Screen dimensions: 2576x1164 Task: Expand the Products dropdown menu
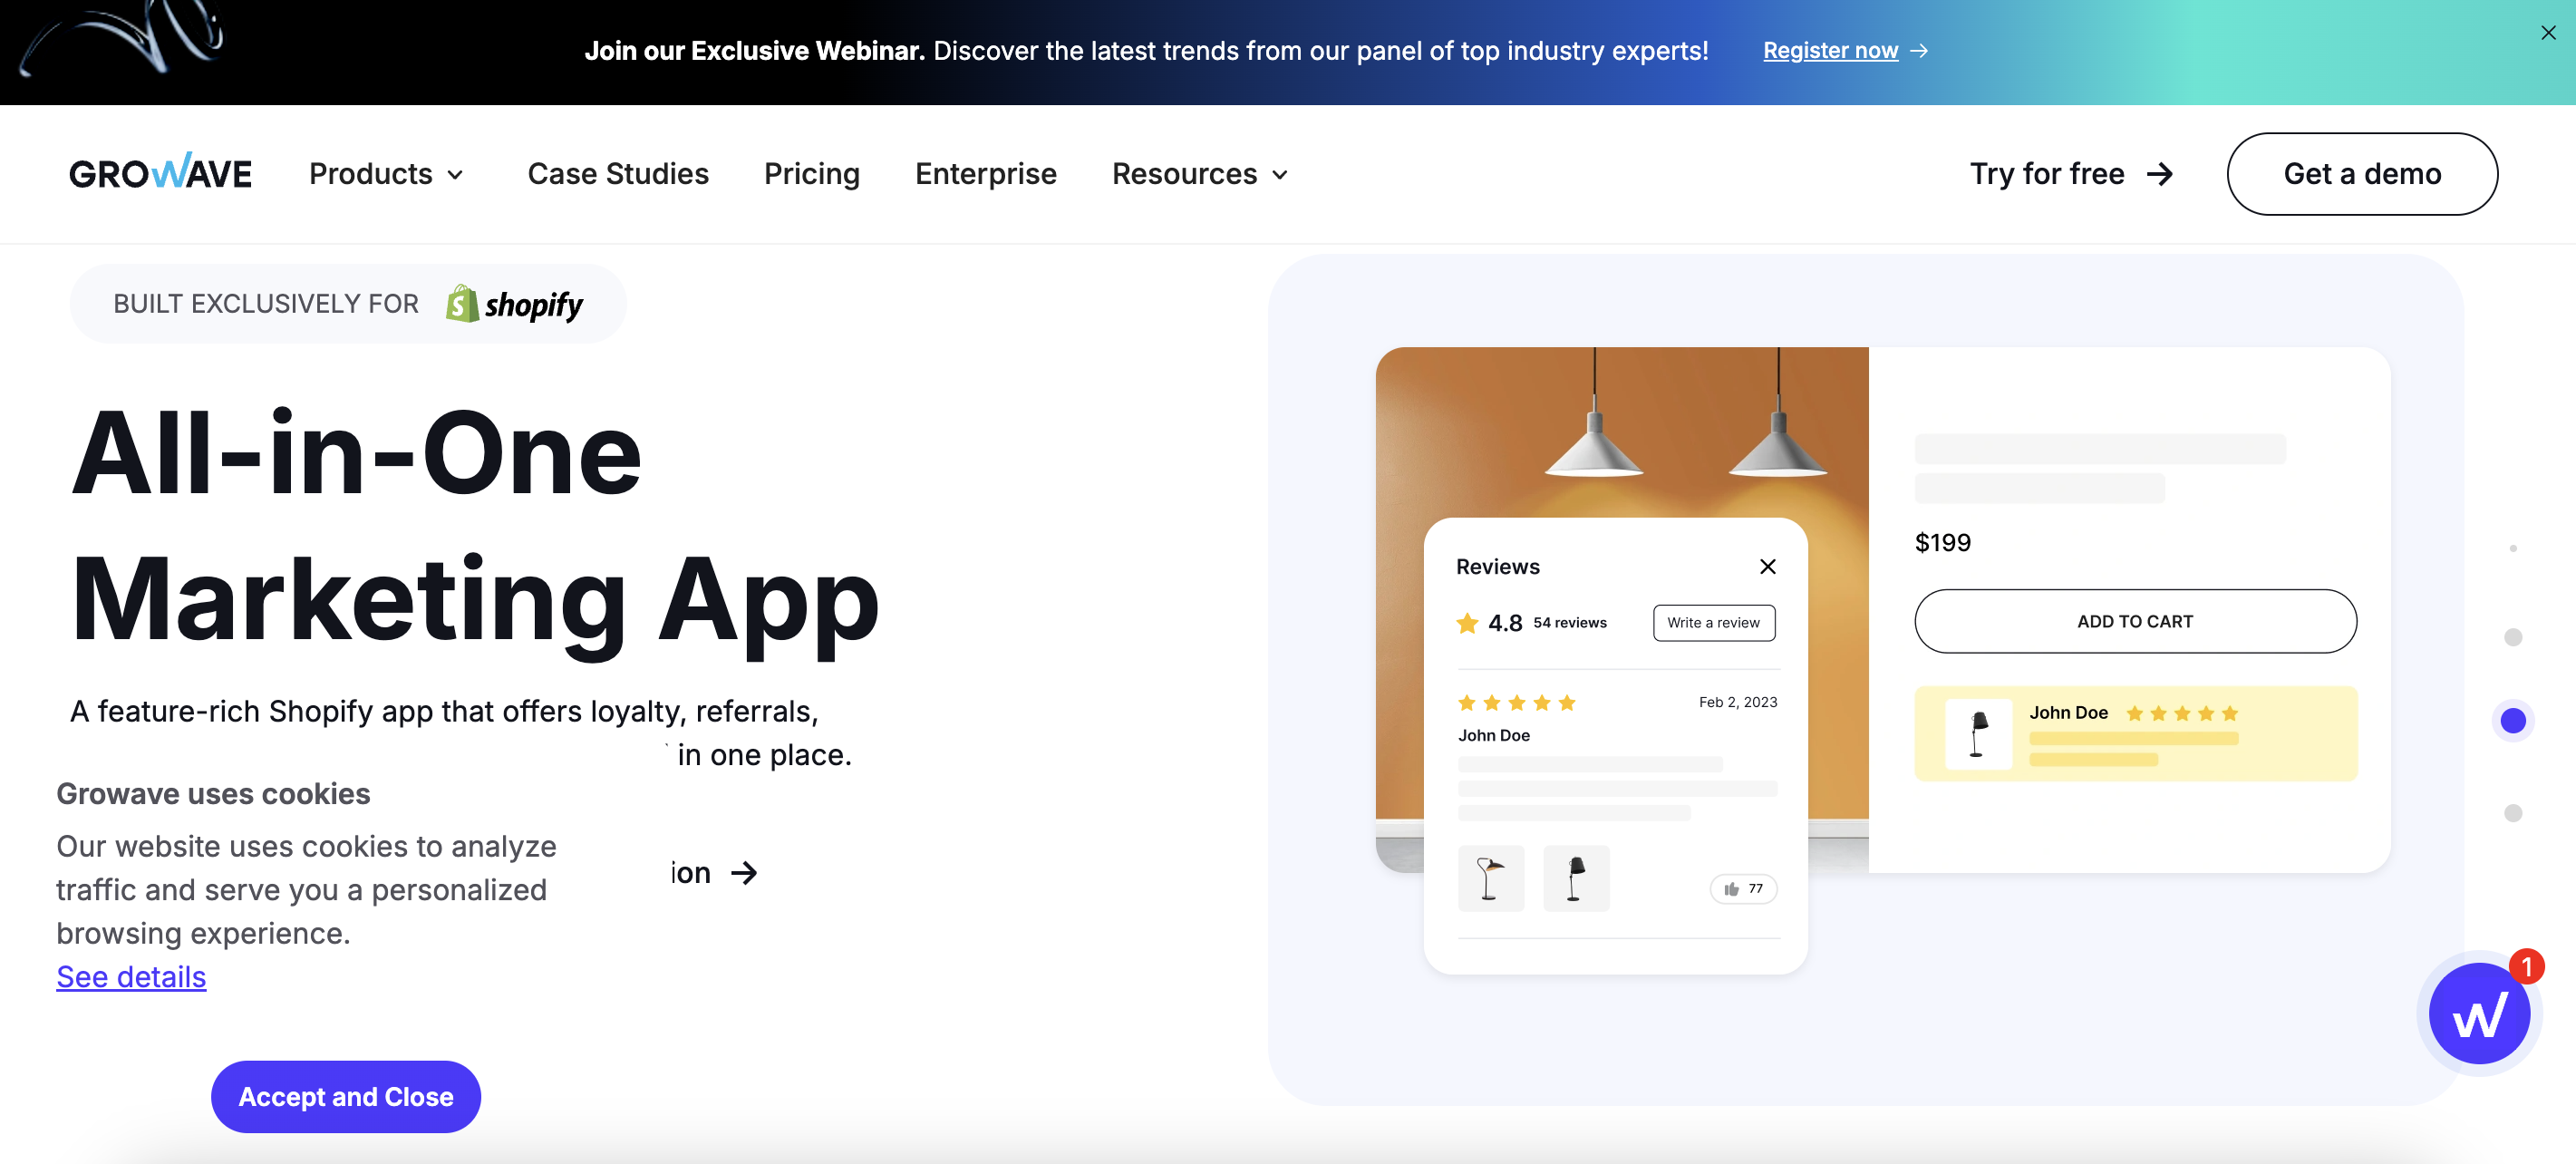386,174
